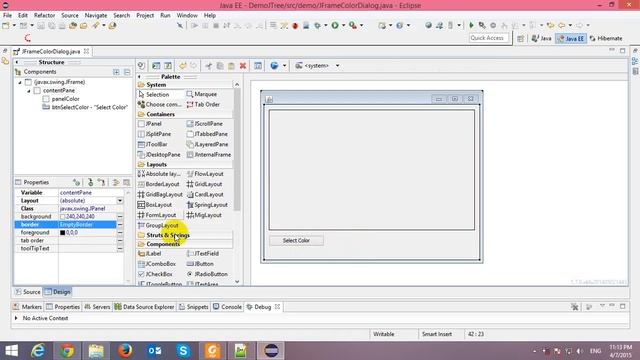Click the red Delete icon in designer toolbar
Image resolution: width=640 pixels, height=360 pixels.
click(x=243, y=66)
